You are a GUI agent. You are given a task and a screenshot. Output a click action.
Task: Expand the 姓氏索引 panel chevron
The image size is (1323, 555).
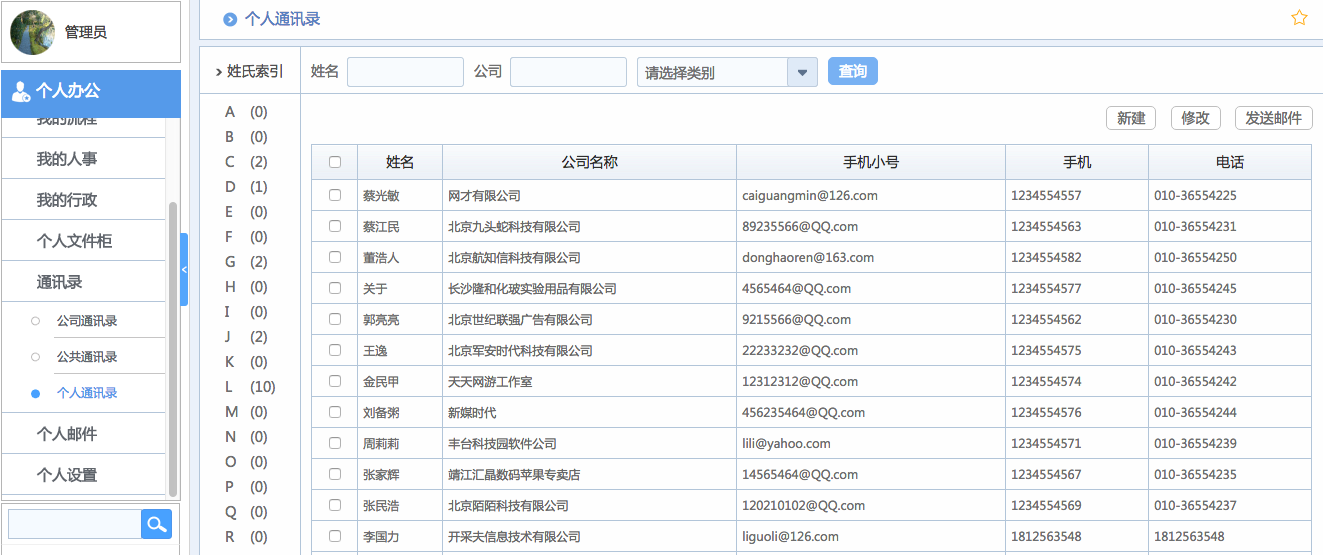point(218,72)
